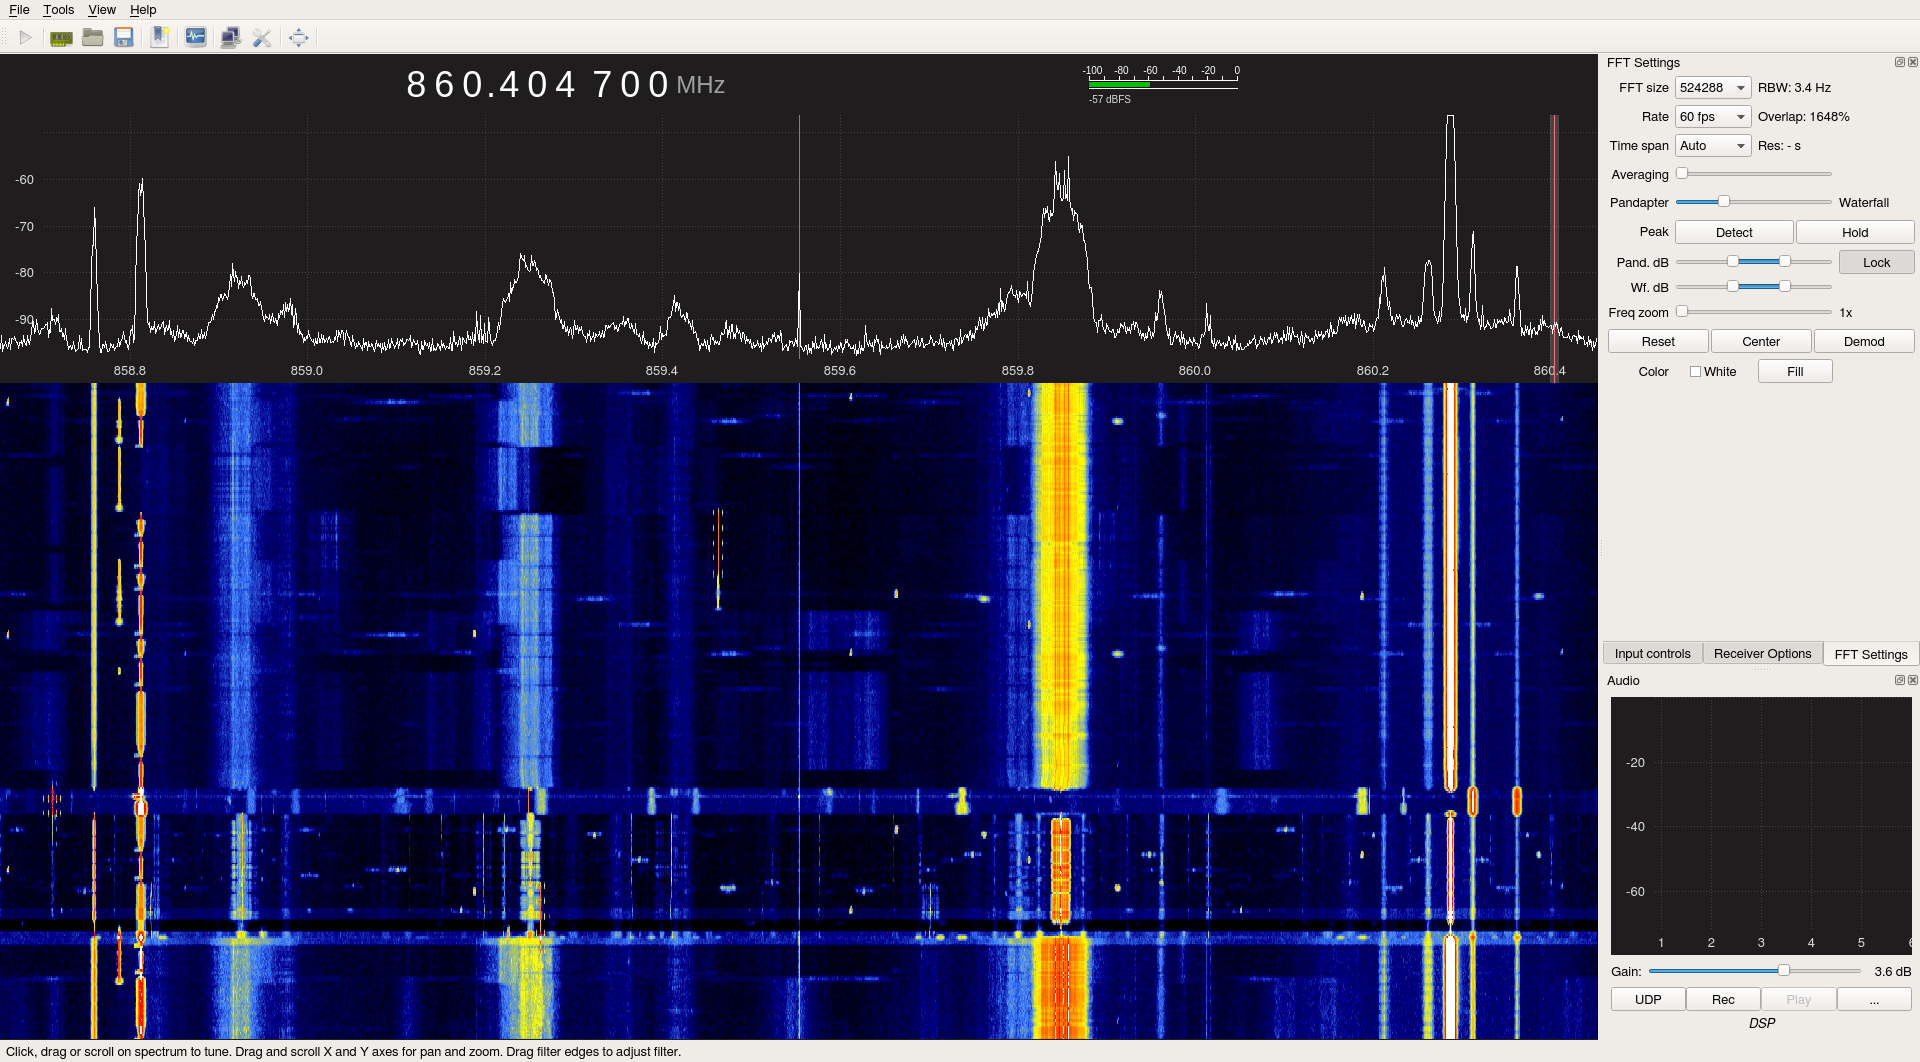Click the 859.6 frequency axis label

click(x=839, y=371)
